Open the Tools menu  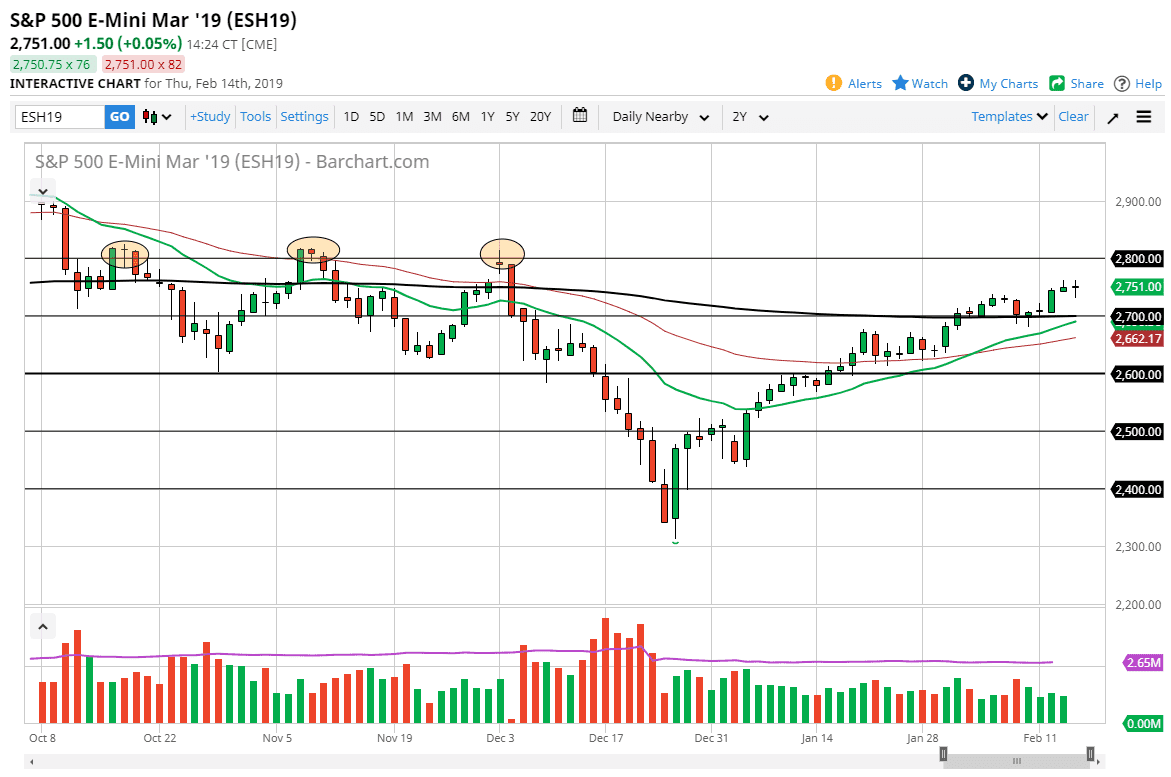tap(255, 116)
